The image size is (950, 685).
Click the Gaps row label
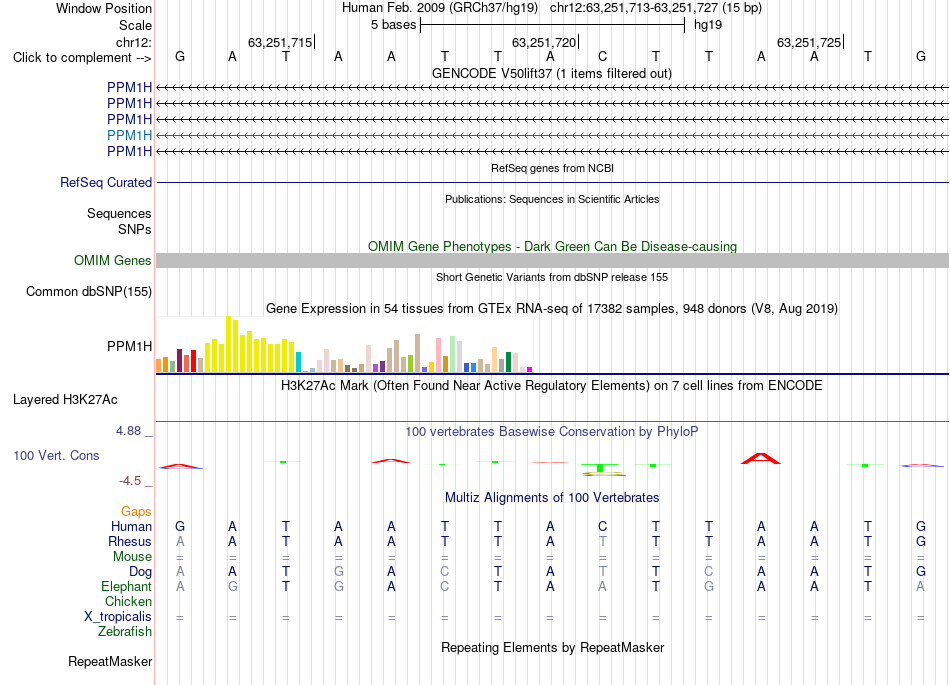[136, 512]
